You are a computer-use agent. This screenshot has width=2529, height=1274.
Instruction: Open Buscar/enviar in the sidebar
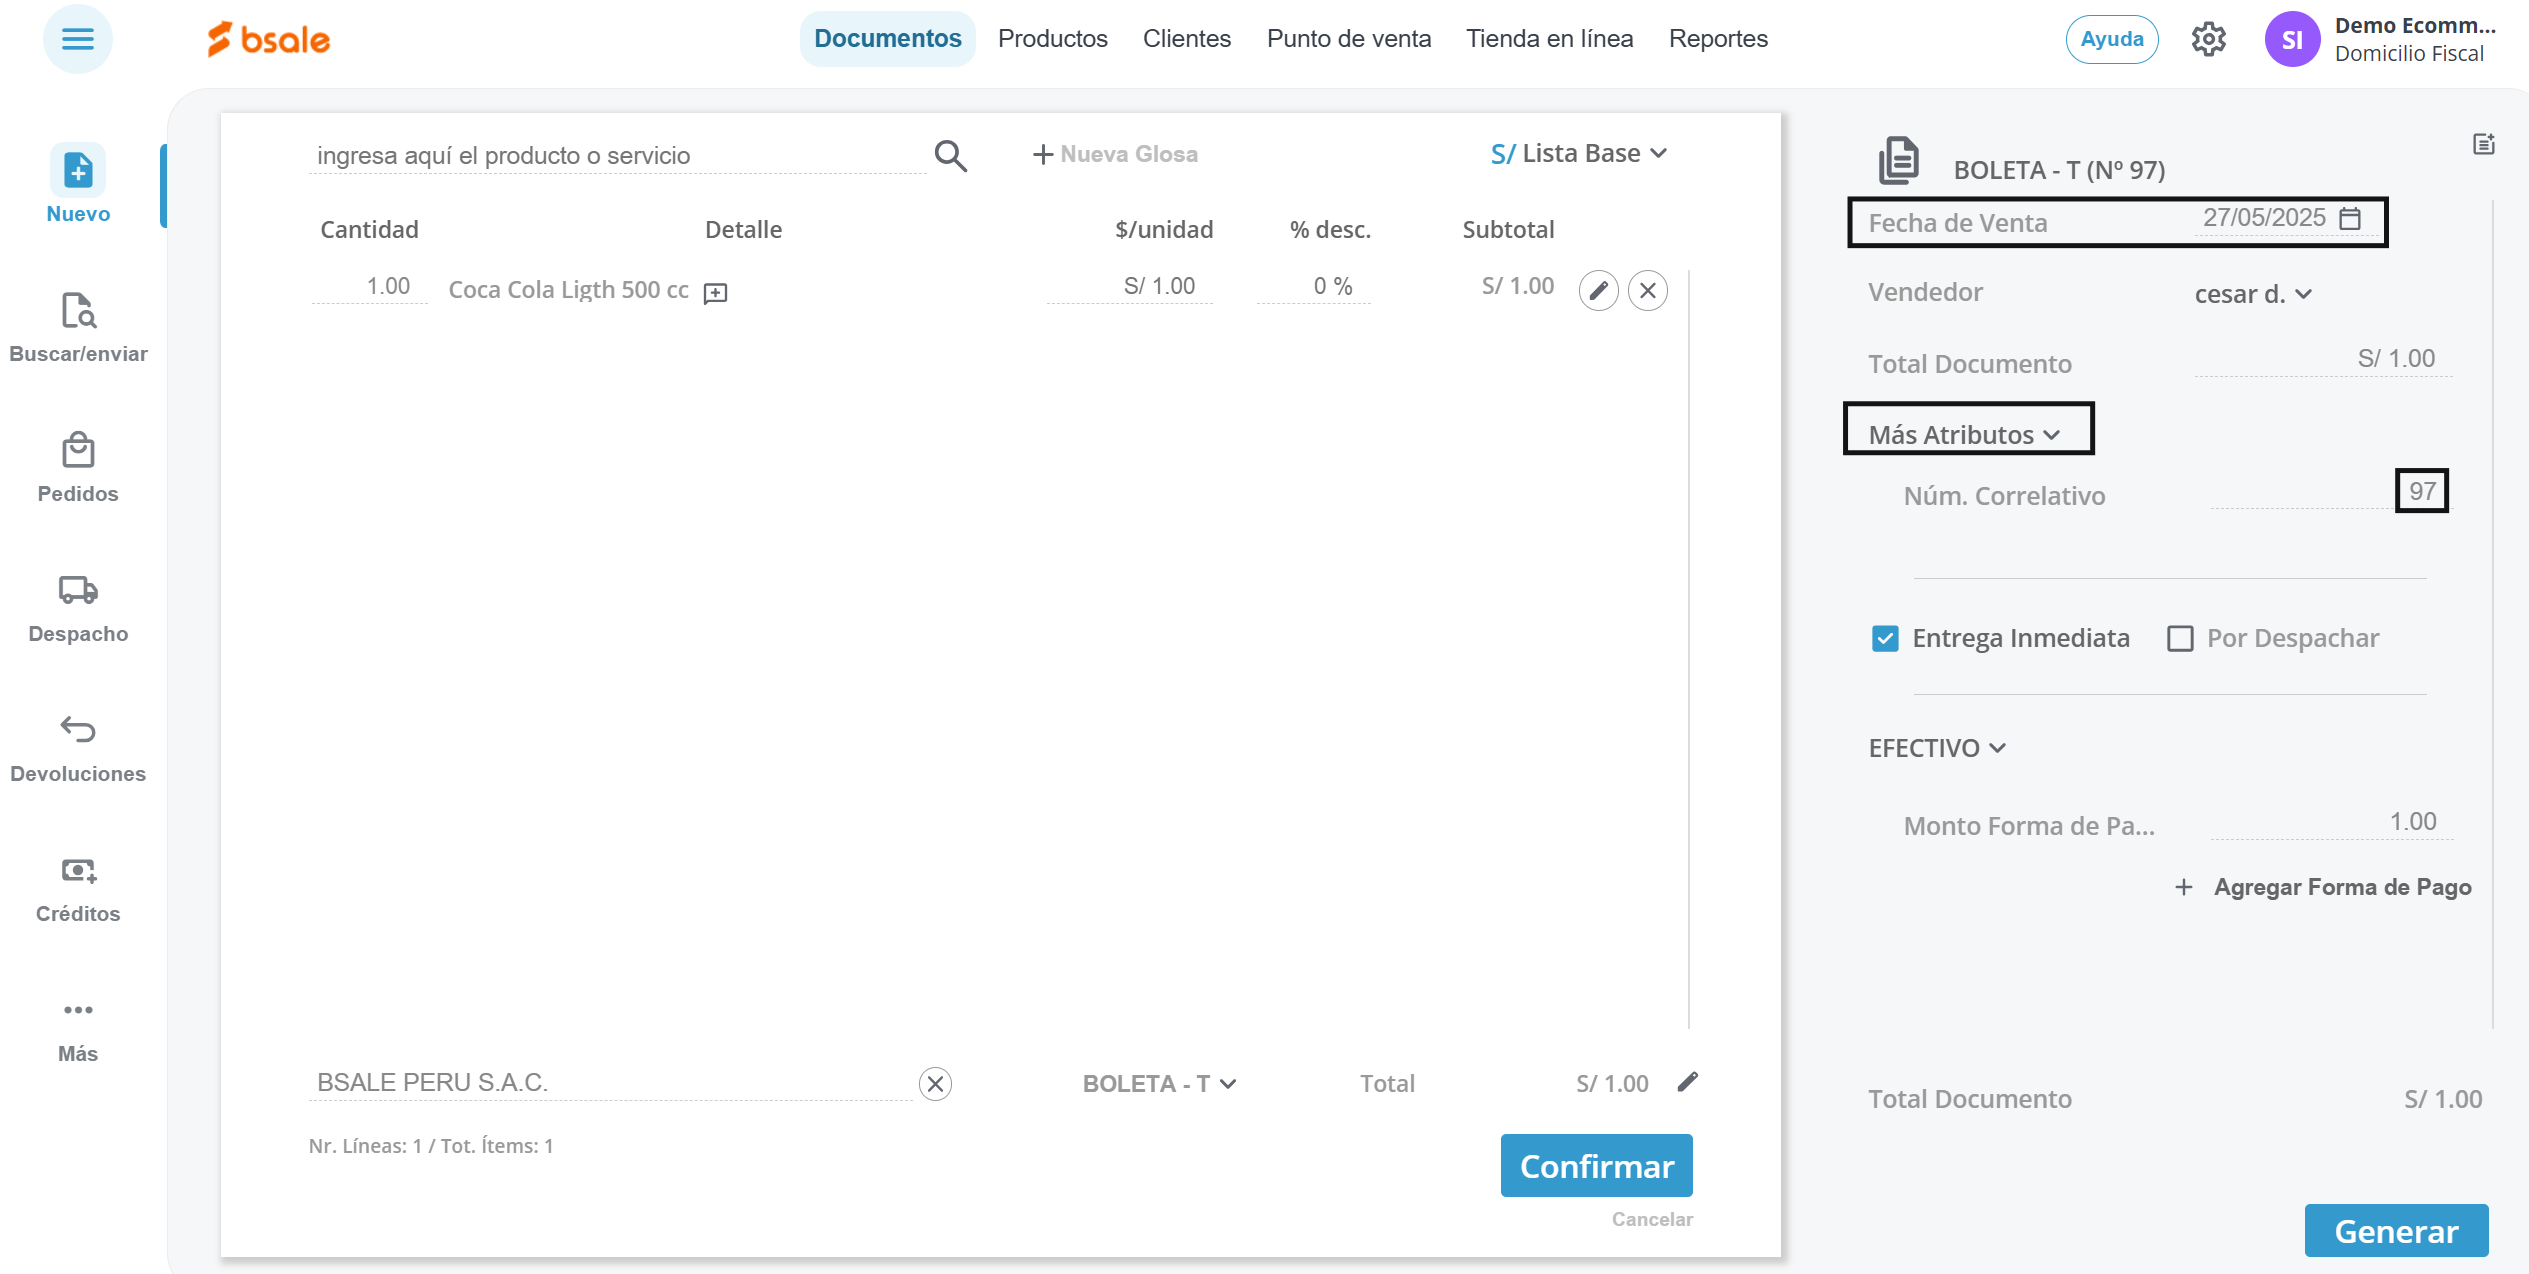(x=78, y=327)
